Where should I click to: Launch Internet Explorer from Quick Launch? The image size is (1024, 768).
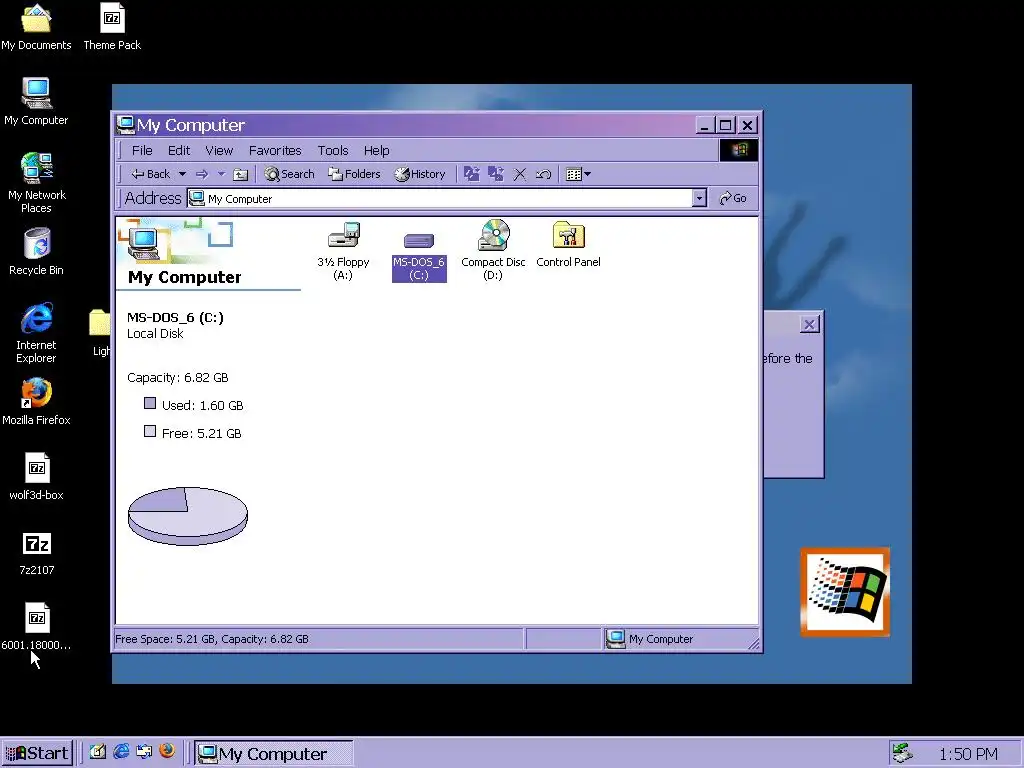(121, 752)
